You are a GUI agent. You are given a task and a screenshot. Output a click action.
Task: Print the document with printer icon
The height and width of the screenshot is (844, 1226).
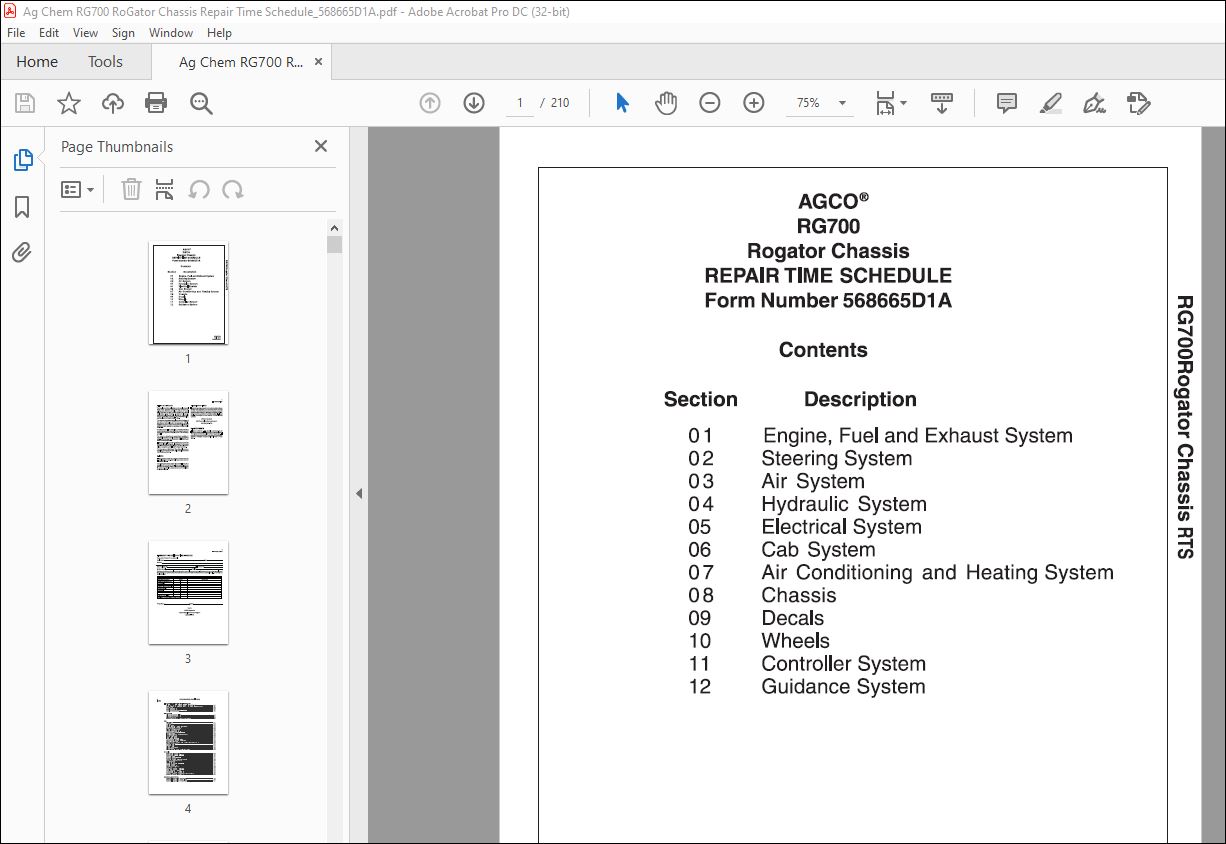[x=156, y=103]
